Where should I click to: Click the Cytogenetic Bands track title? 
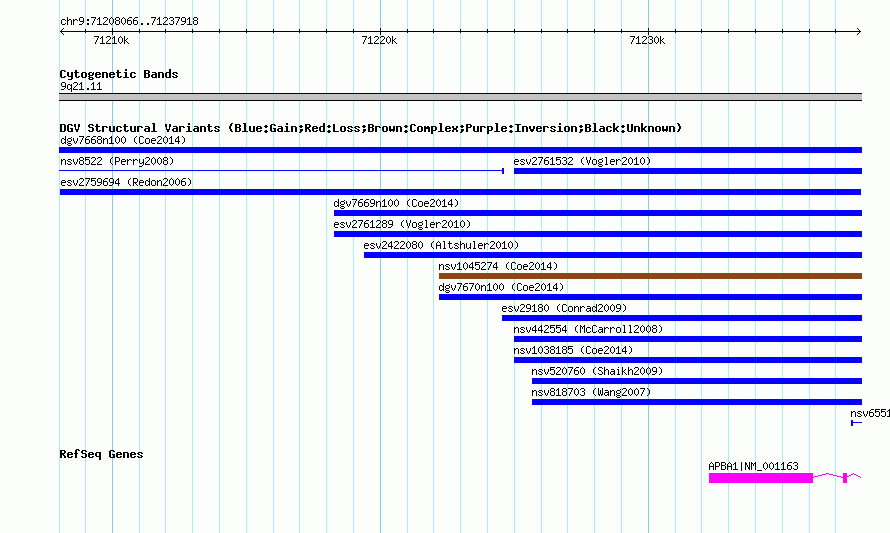pos(119,74)
